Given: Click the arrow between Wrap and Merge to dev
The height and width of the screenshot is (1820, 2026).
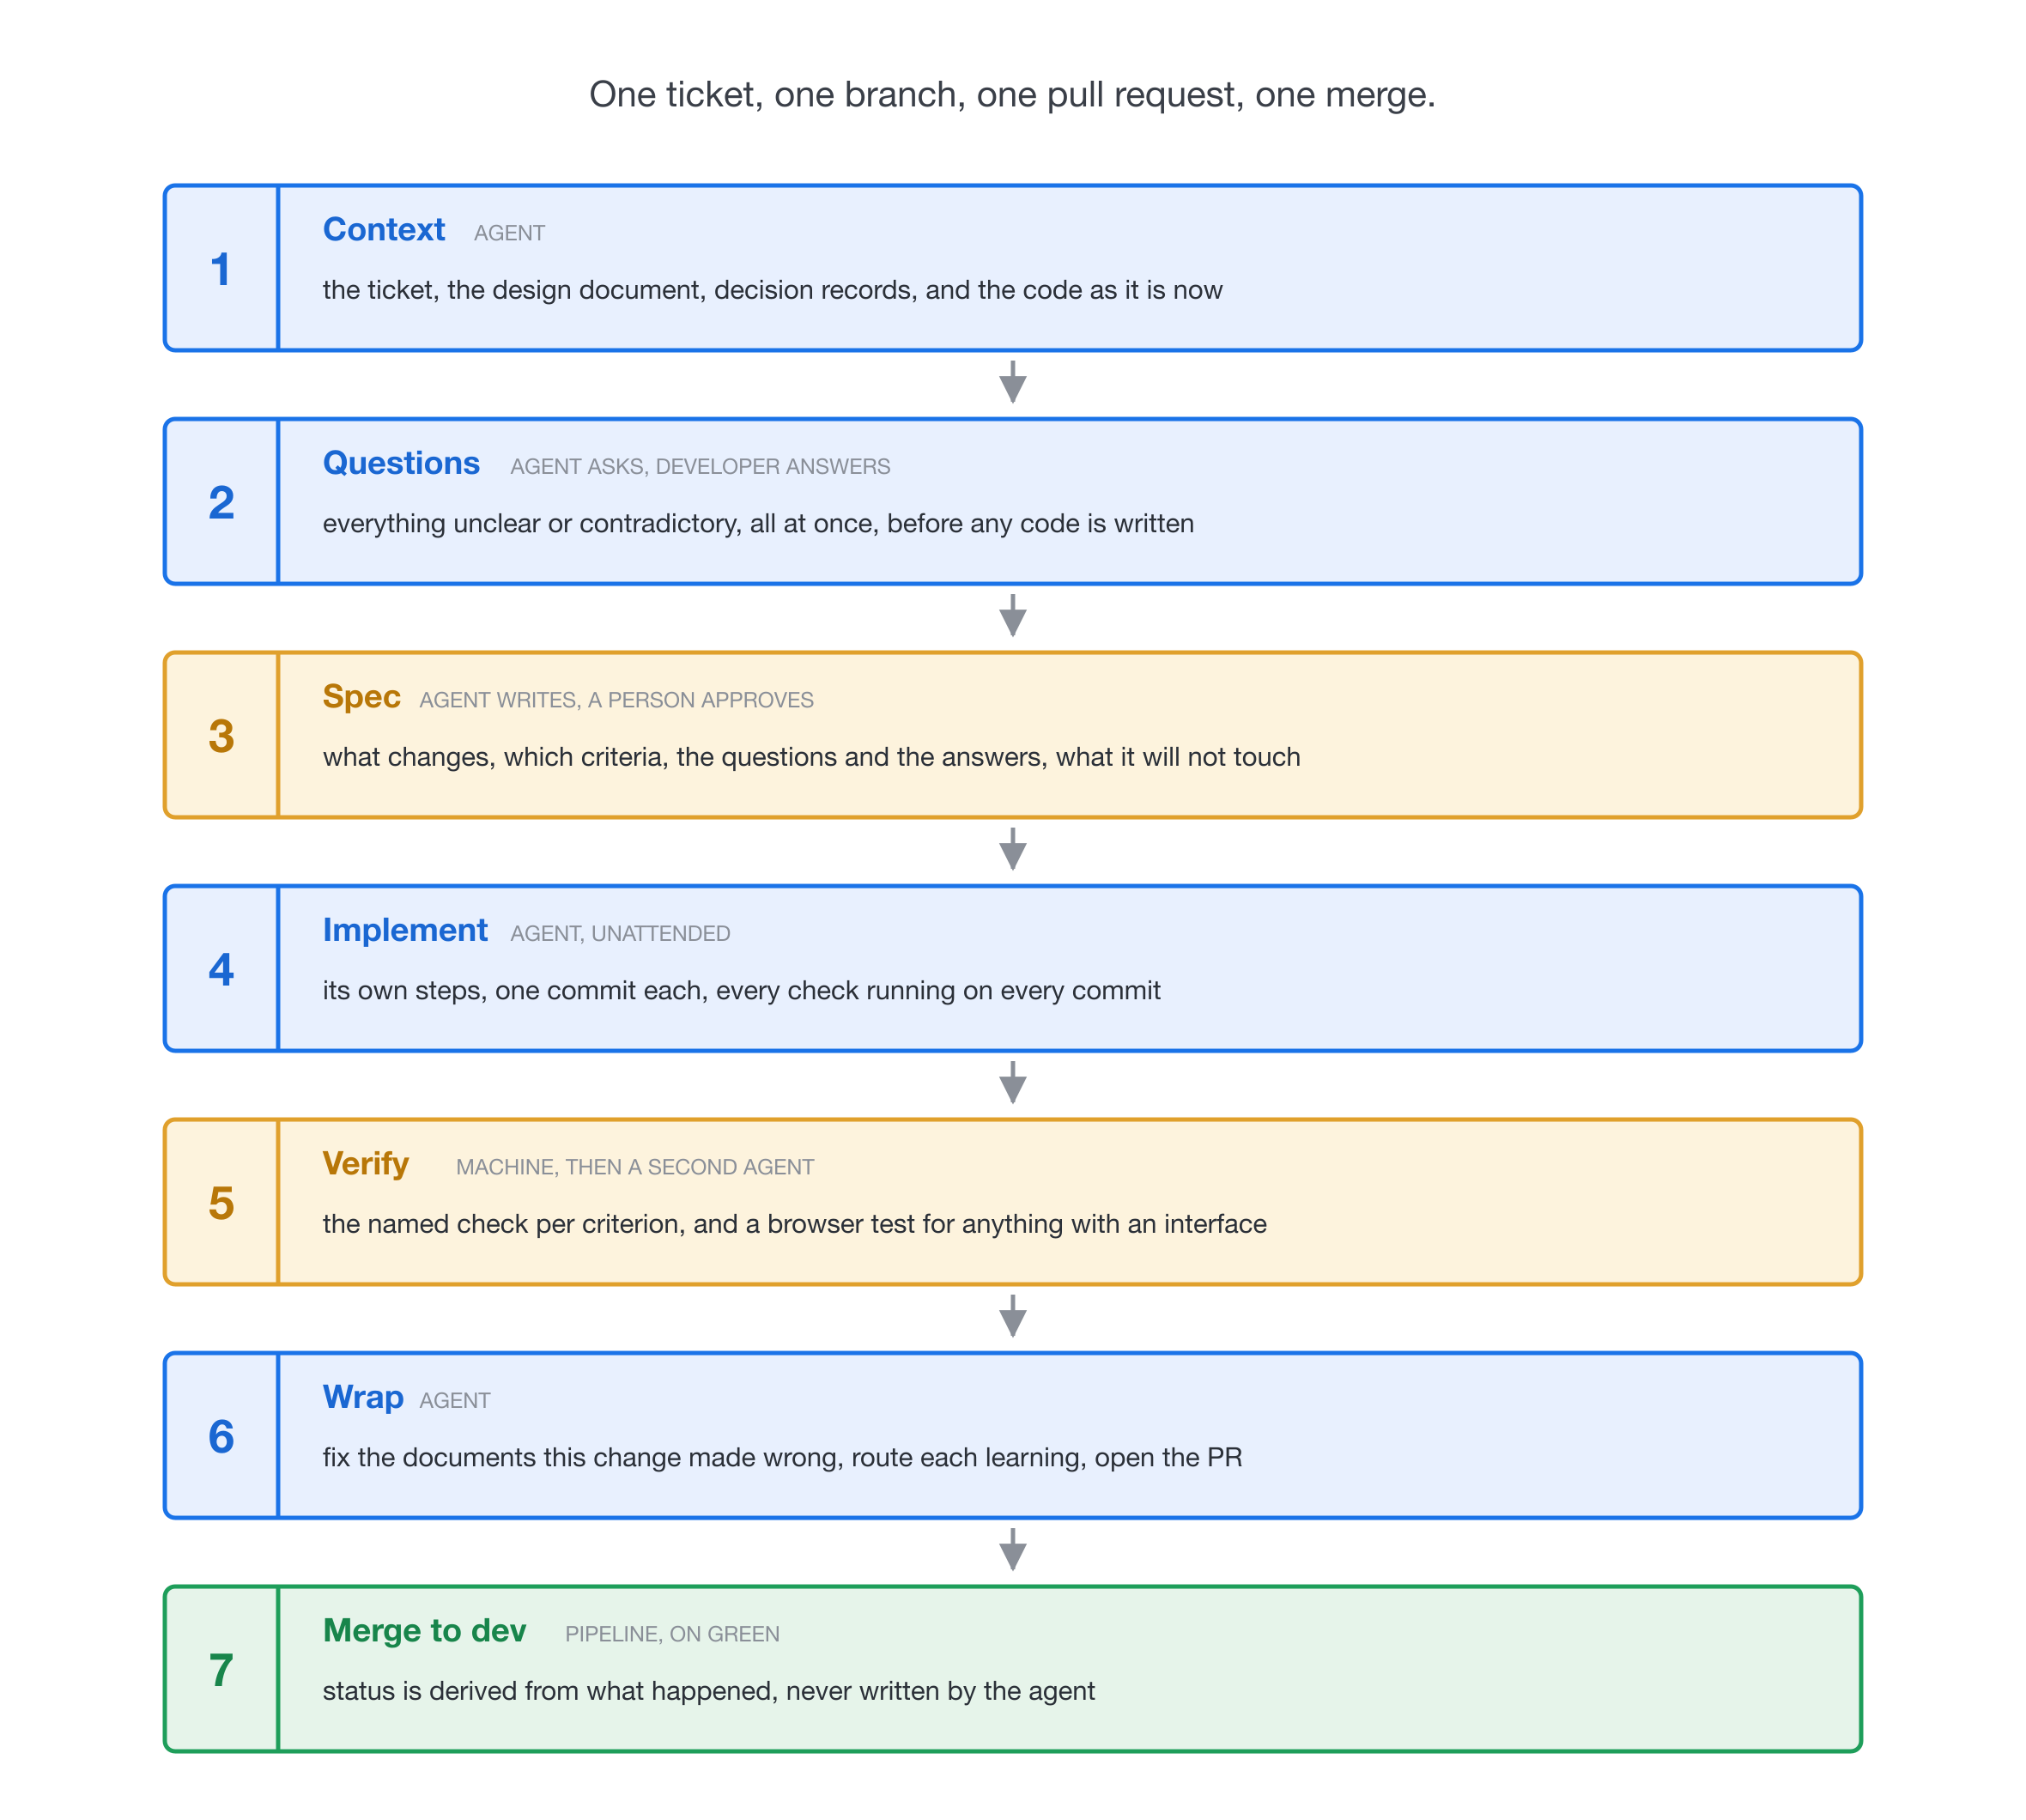Looking at the screenshot, I should 1013,1549.
